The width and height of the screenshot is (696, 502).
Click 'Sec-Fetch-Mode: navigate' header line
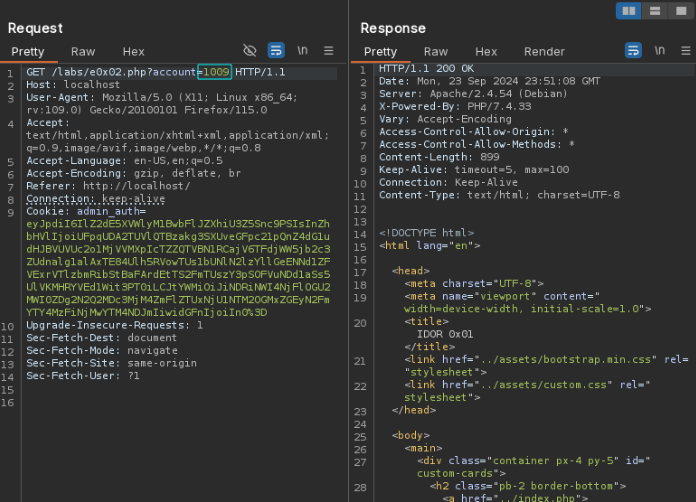pyautogui.click(x=102, y=351)
